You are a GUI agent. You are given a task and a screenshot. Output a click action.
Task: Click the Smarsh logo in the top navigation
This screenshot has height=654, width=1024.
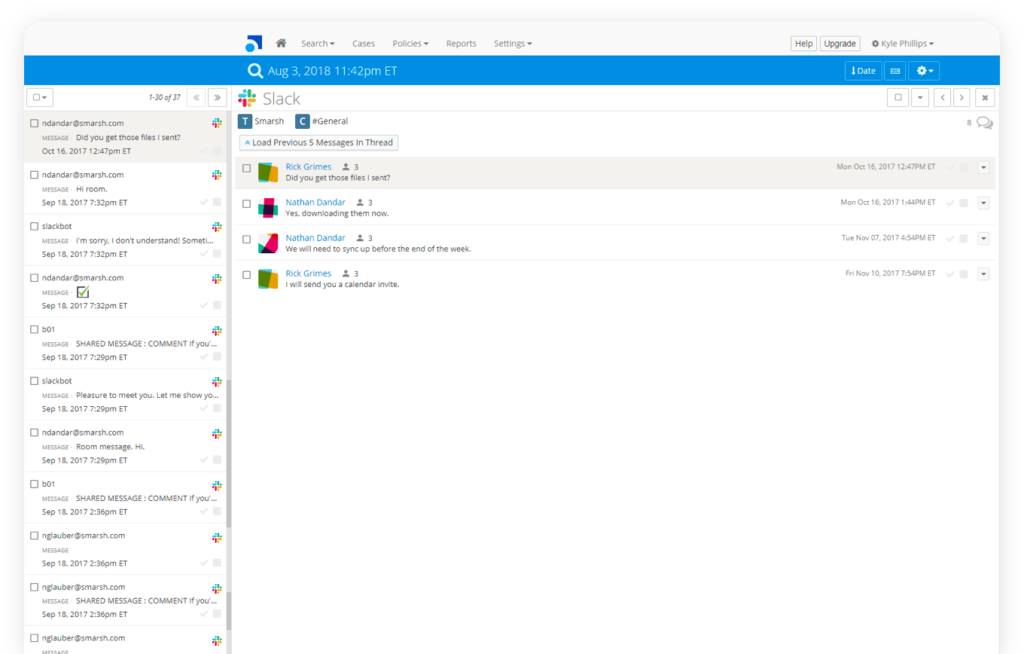pos(253,43)
